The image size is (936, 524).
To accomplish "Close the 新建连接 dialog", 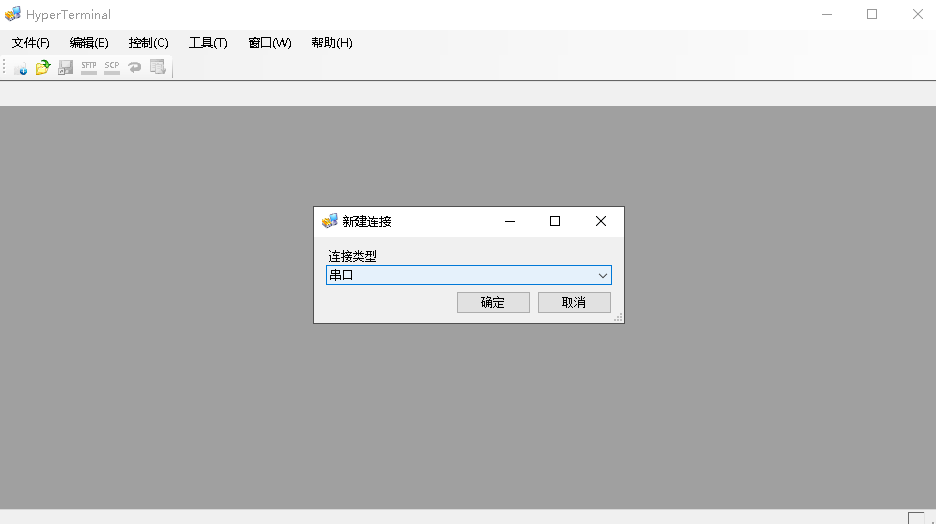I will click(601, 221).
